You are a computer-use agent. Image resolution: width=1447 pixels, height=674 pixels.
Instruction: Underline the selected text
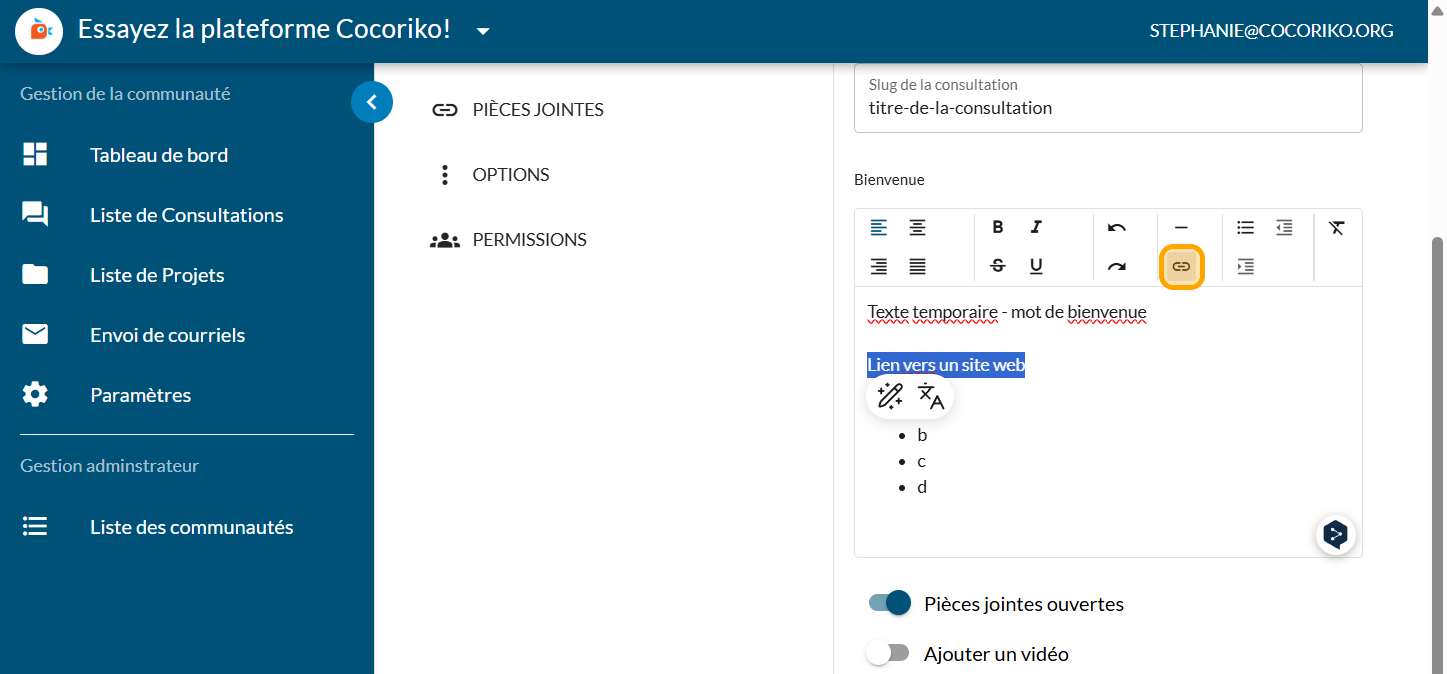tap(1036, 266)
